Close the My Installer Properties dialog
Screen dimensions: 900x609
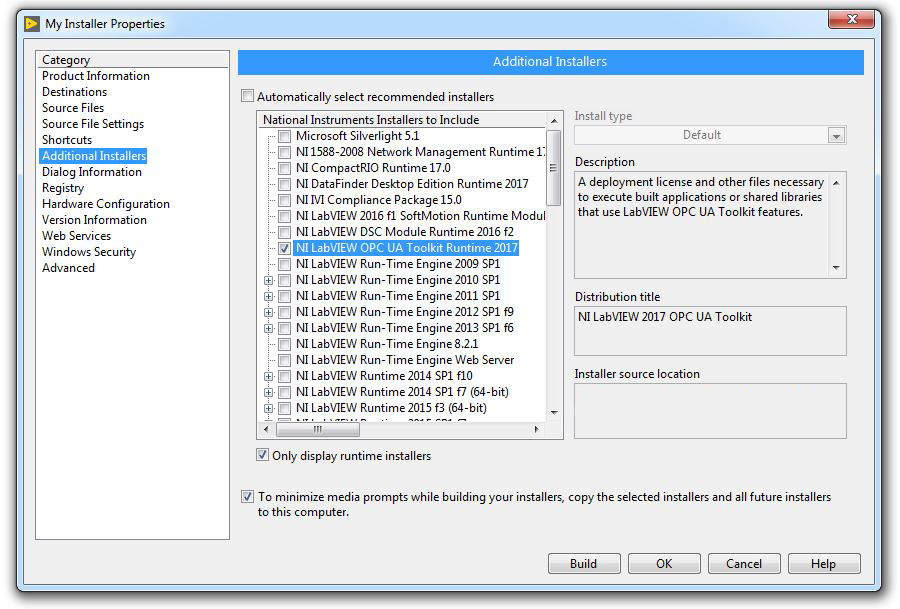coord(851,19)
